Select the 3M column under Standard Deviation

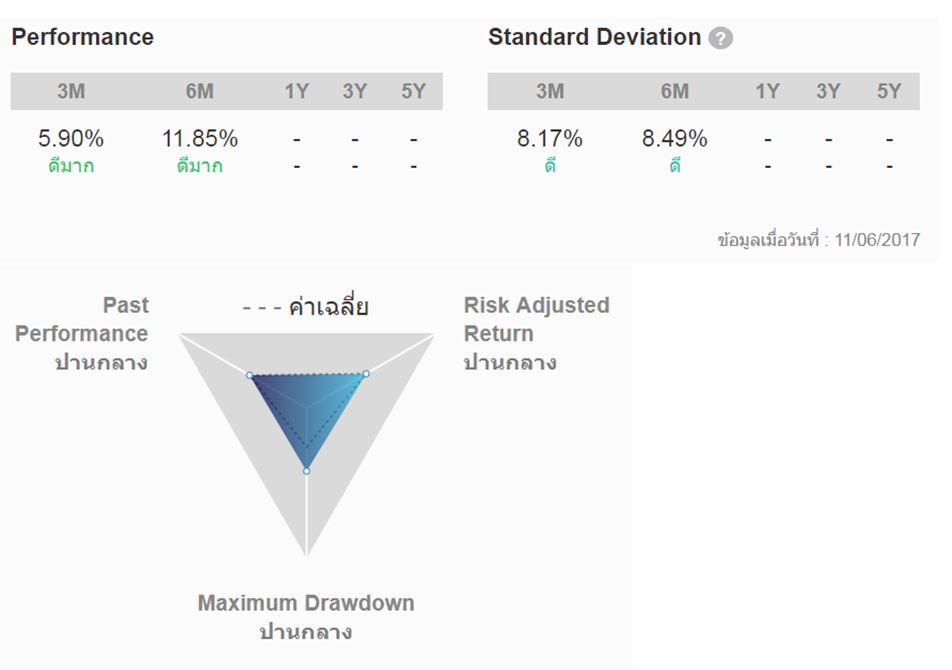coord(550,92)
